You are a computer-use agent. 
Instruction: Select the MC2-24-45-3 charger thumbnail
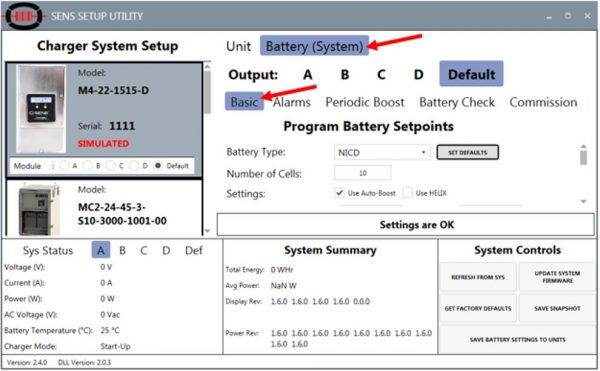click(39, 209)
